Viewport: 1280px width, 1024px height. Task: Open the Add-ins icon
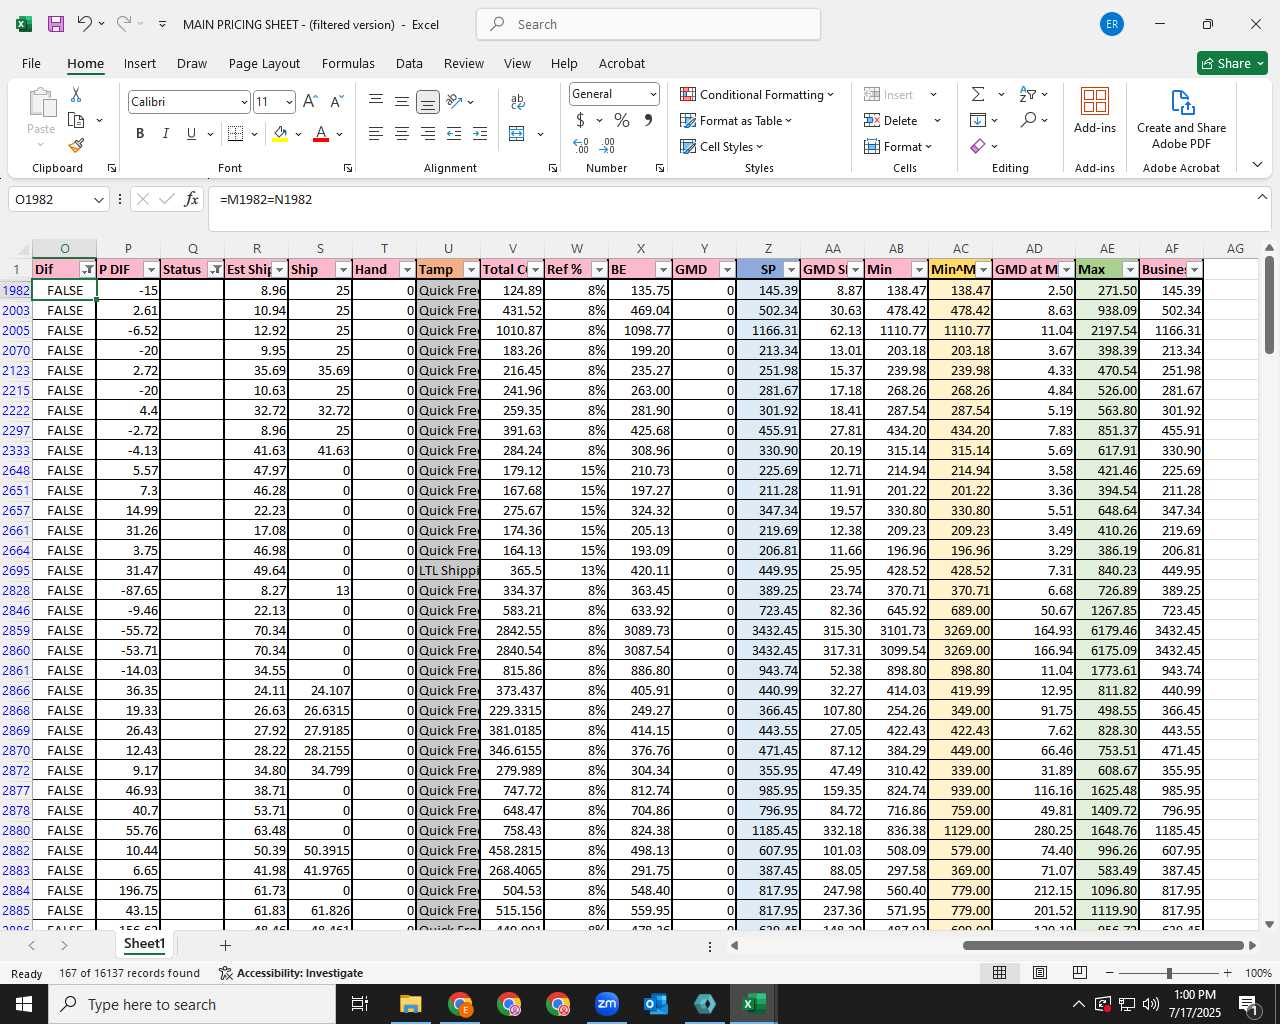(x=1095, y=111)
